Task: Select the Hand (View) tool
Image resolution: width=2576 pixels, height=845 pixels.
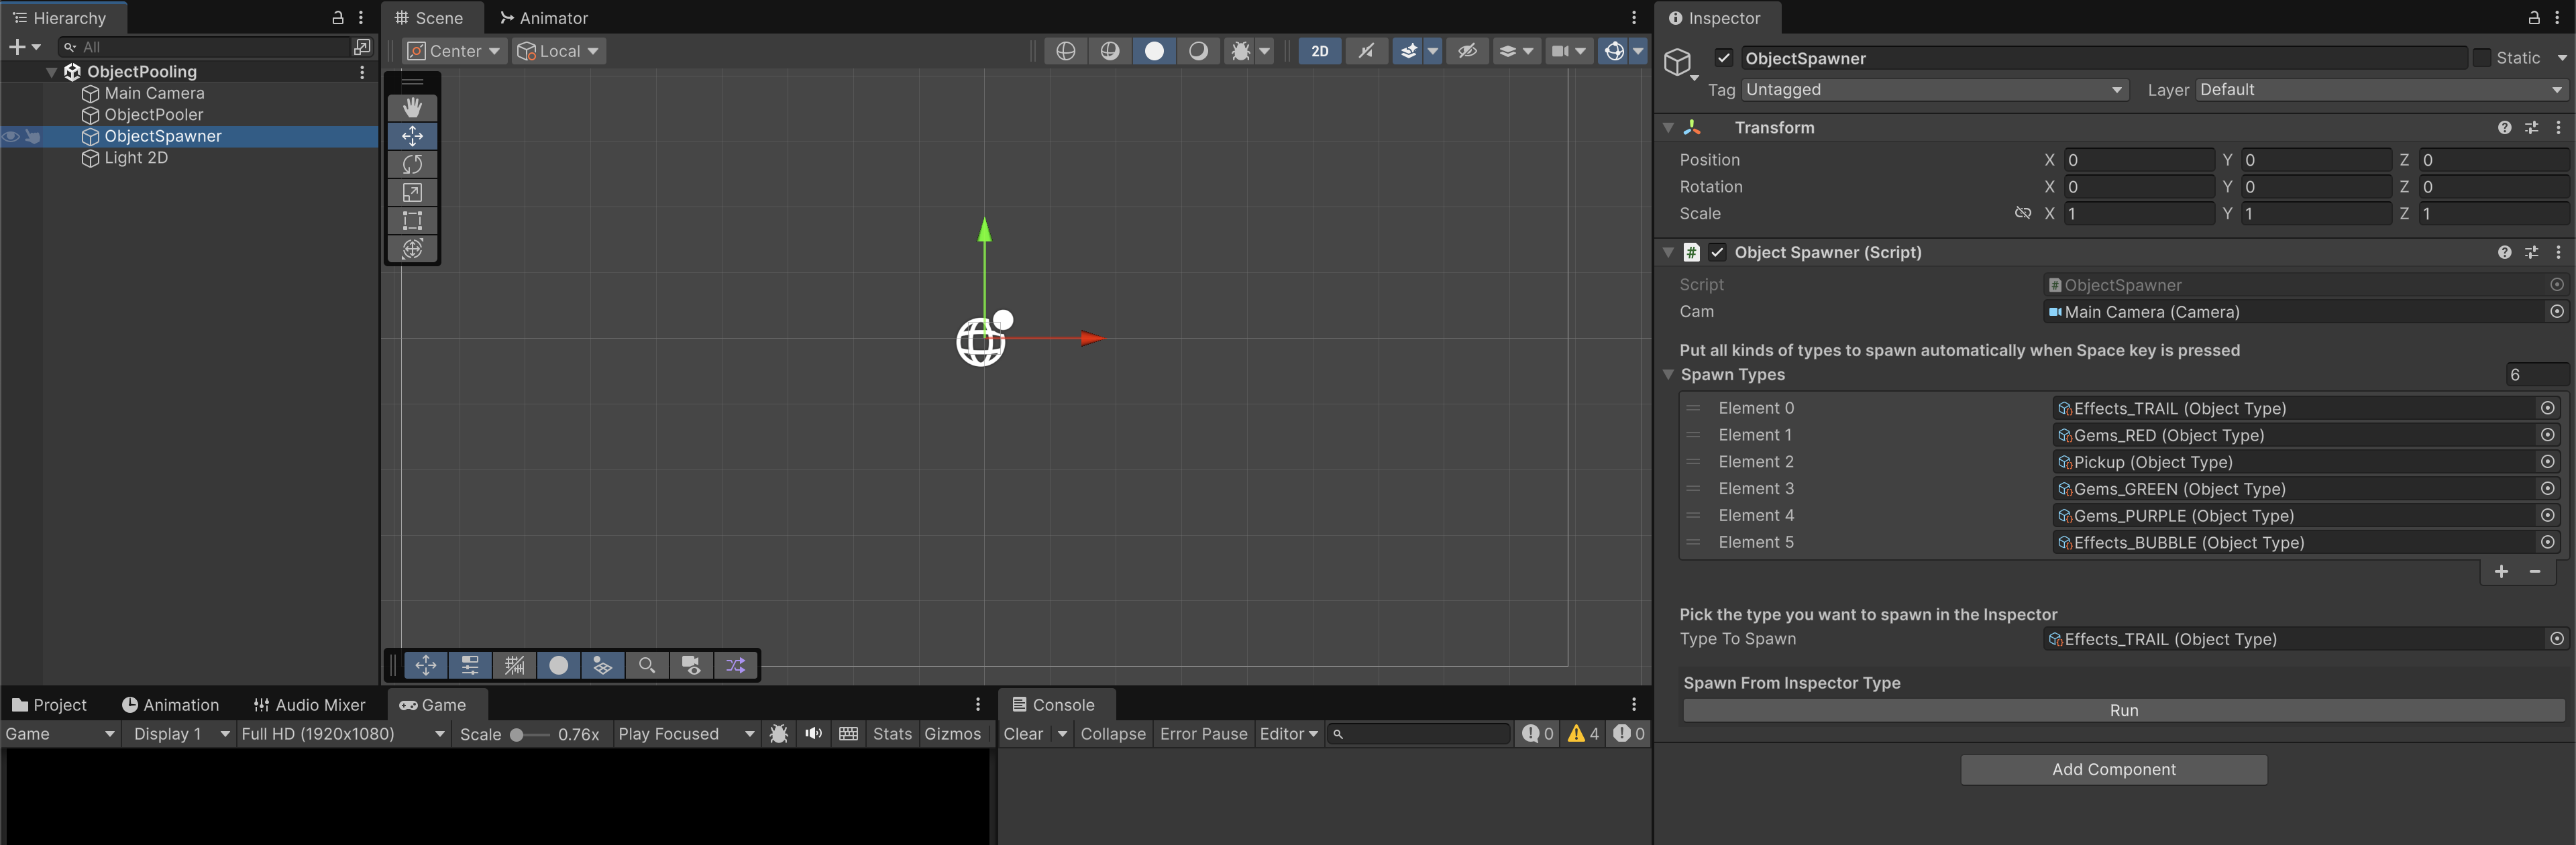Action: [412, 107]
